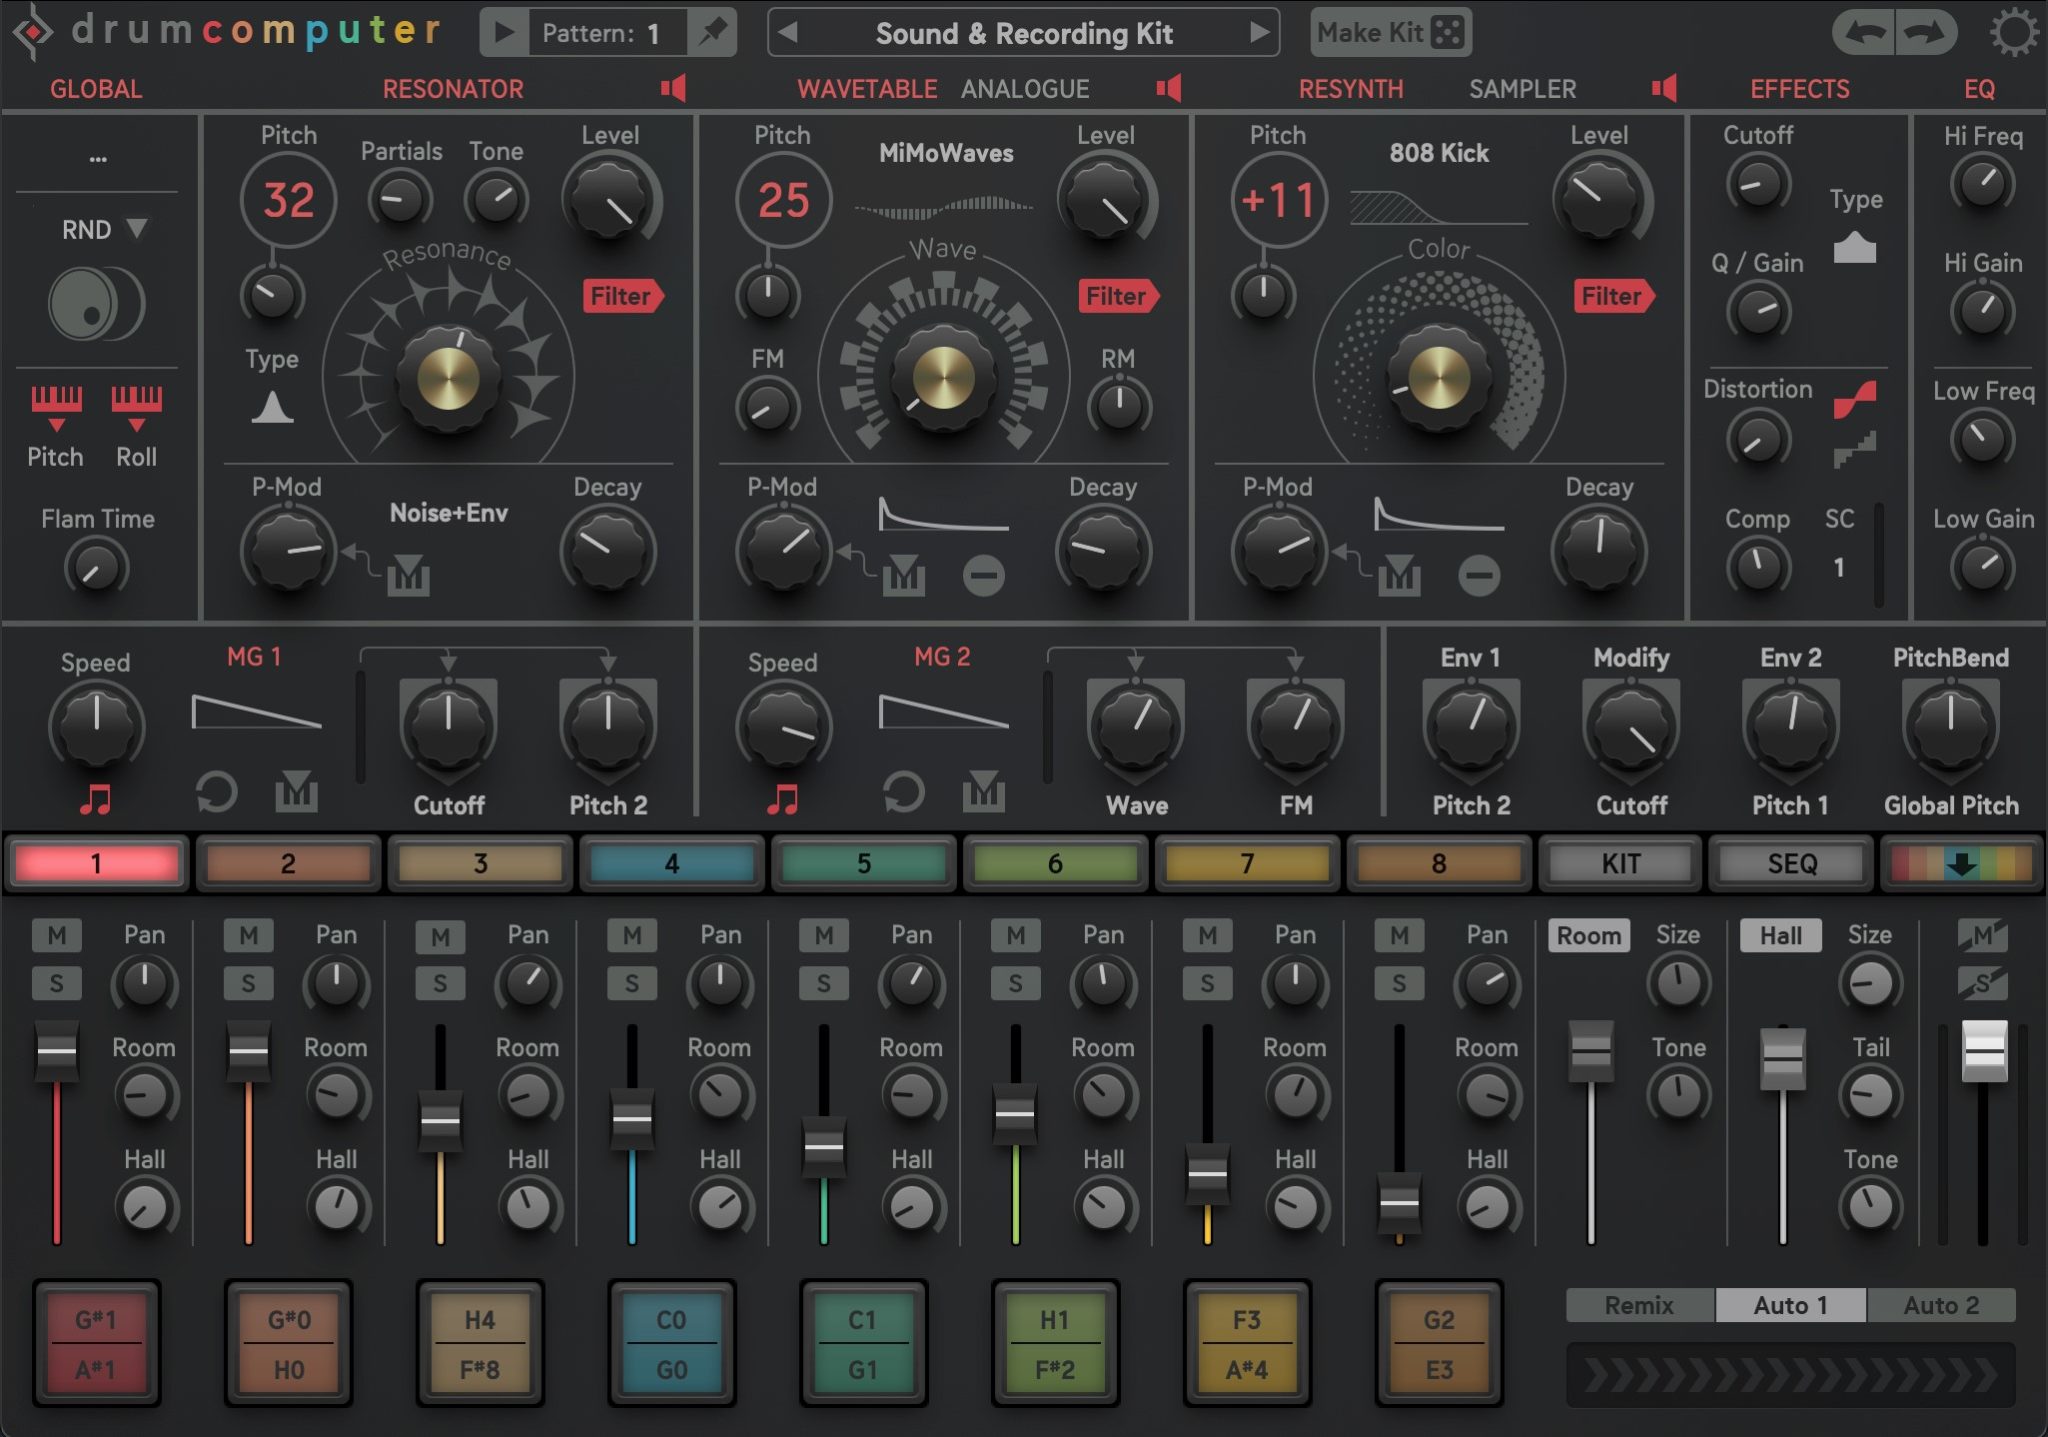Mute the Resonator engine speaker icon
Image resolution: width=2048 pixels, height=1437 pixels.
point(674,88)
